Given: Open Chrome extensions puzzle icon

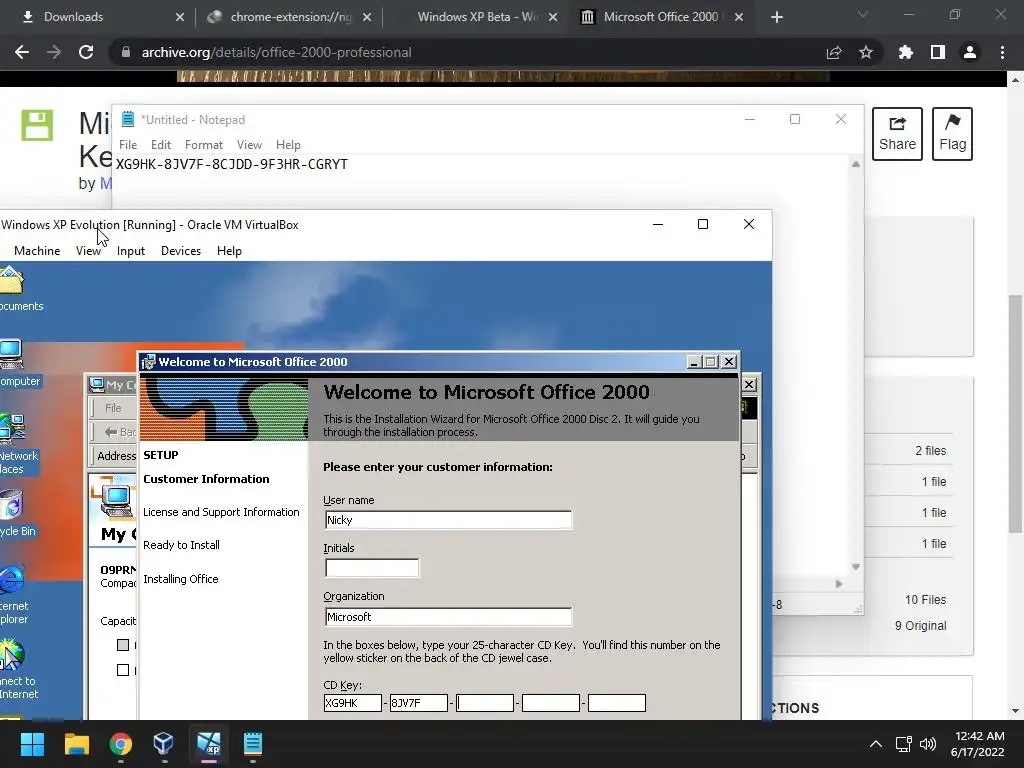Looking at the screenshot, I should coord(905,52).
